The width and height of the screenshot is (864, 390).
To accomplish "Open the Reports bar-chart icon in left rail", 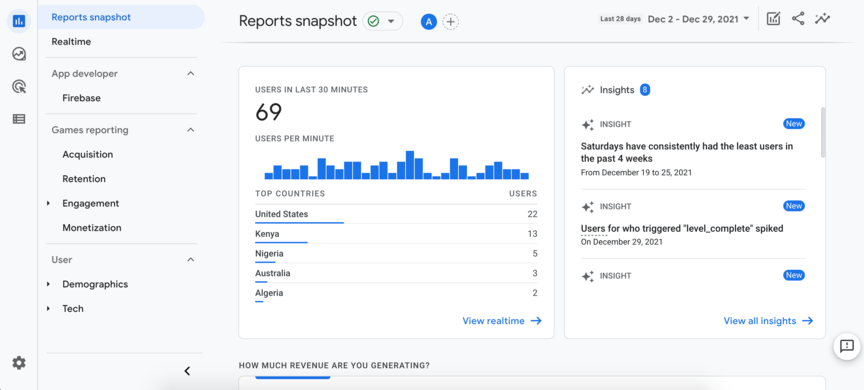I will click(19, 21).
